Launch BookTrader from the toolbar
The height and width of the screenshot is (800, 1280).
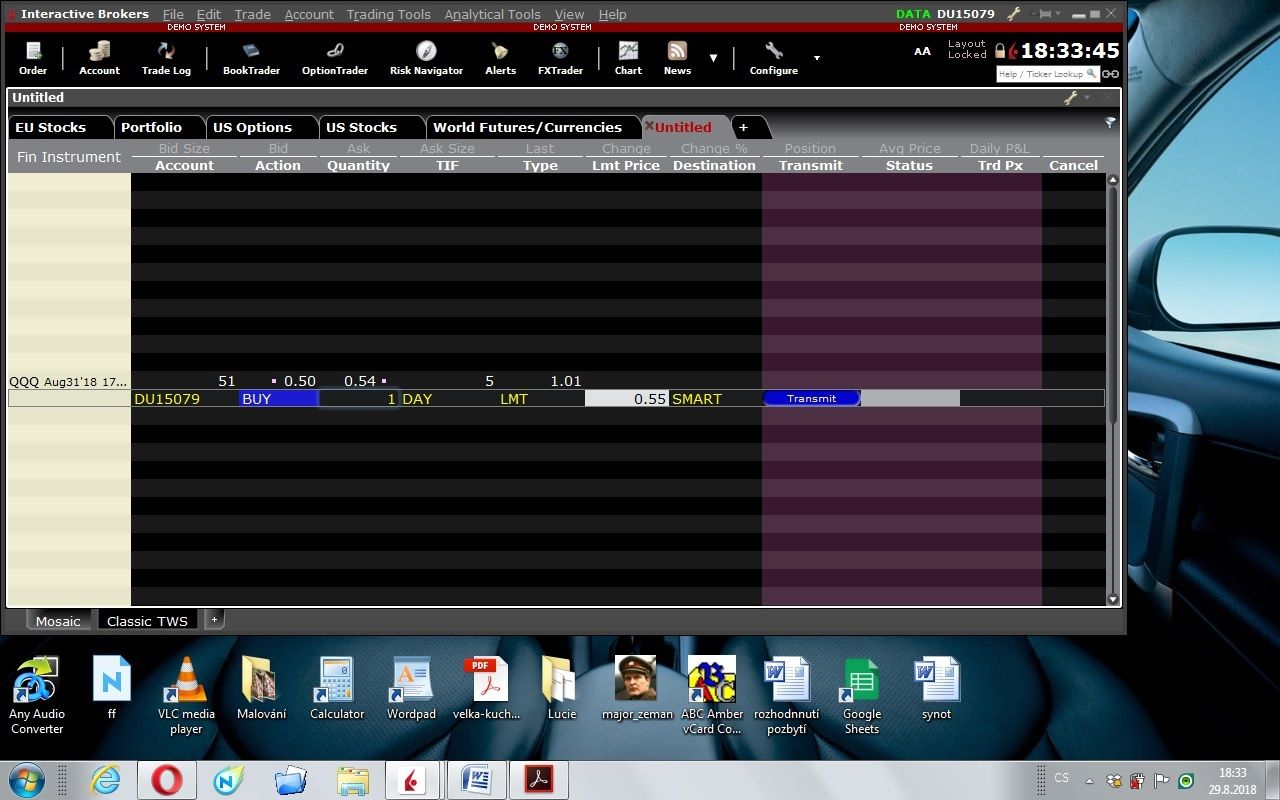tap(251, 58)
